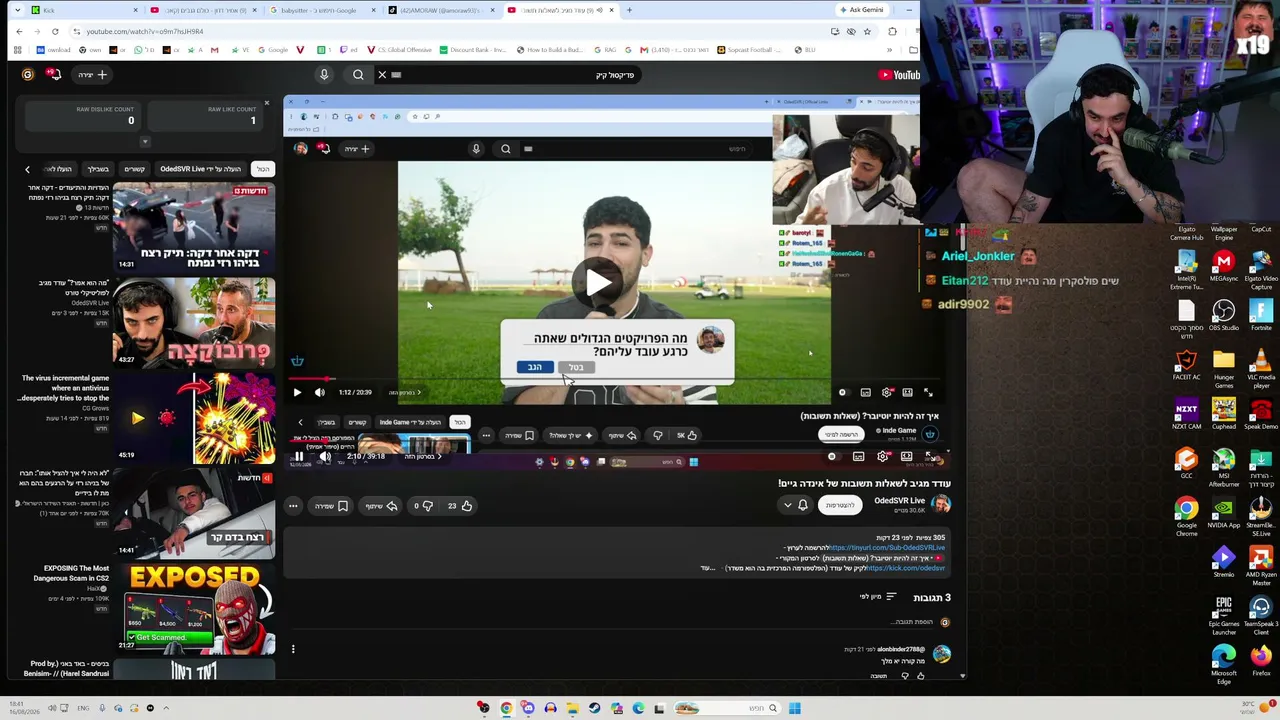Image resolution: width=1280 pixels, height=720 pixels.
Task: Switch to the AMORAW TikTok tab
Action: tap(440, 10)
